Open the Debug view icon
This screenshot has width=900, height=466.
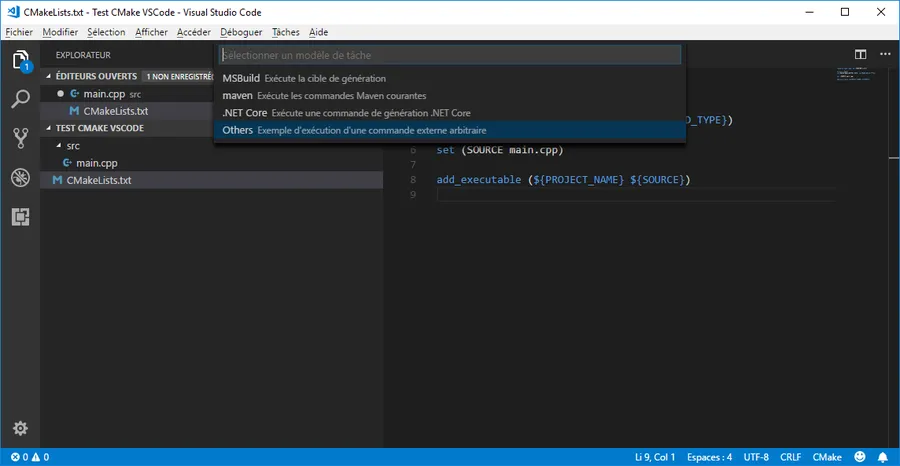[x=20, y=178]
